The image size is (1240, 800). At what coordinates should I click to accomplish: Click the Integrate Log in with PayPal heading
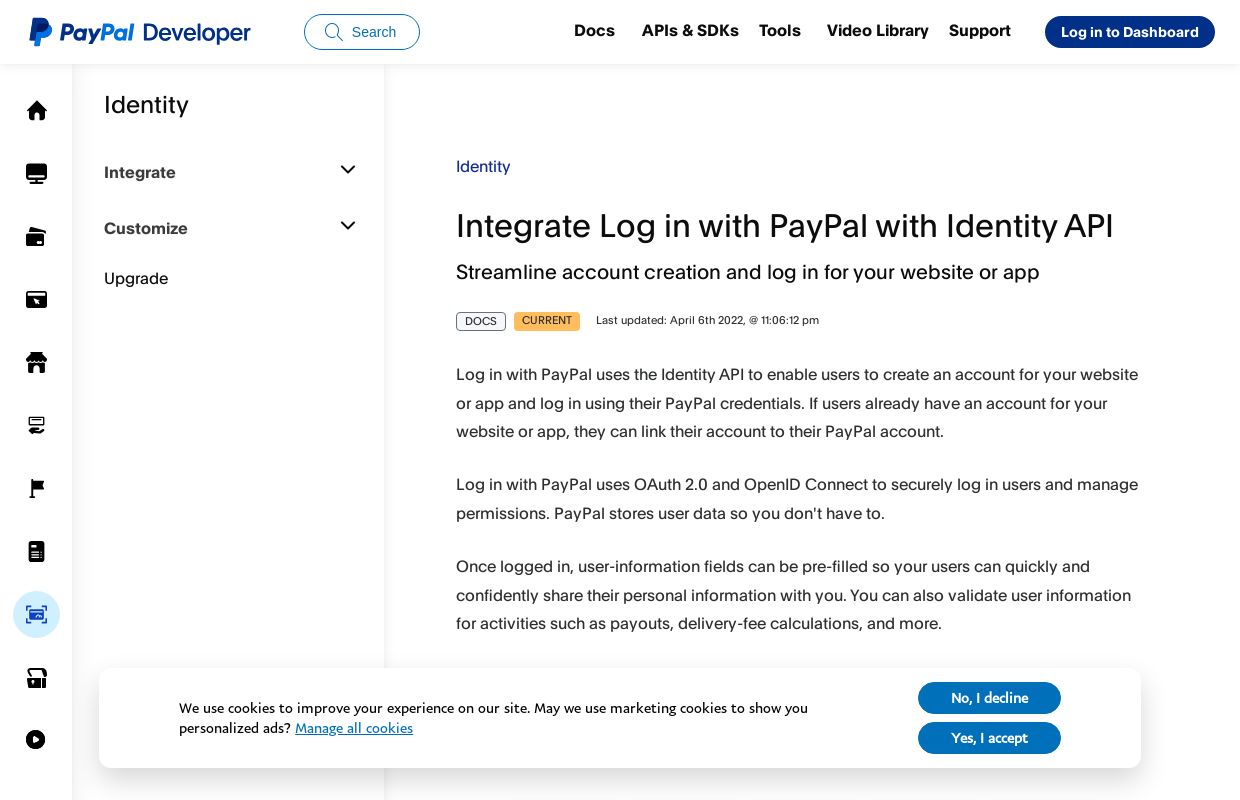point(785,226)
